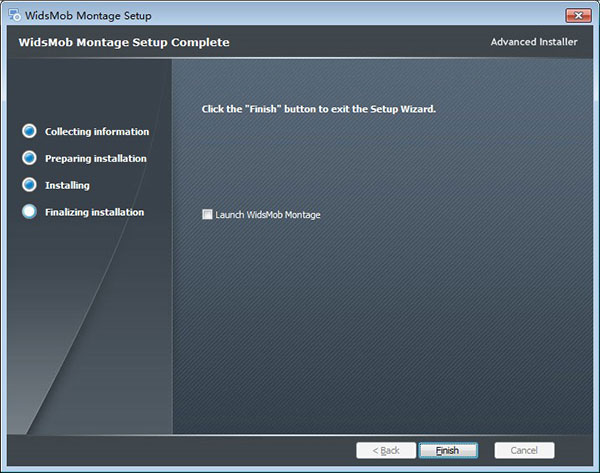Enable the Launch WidsMob Montage checkbox
600x473 pixels.
pos(207,214)
